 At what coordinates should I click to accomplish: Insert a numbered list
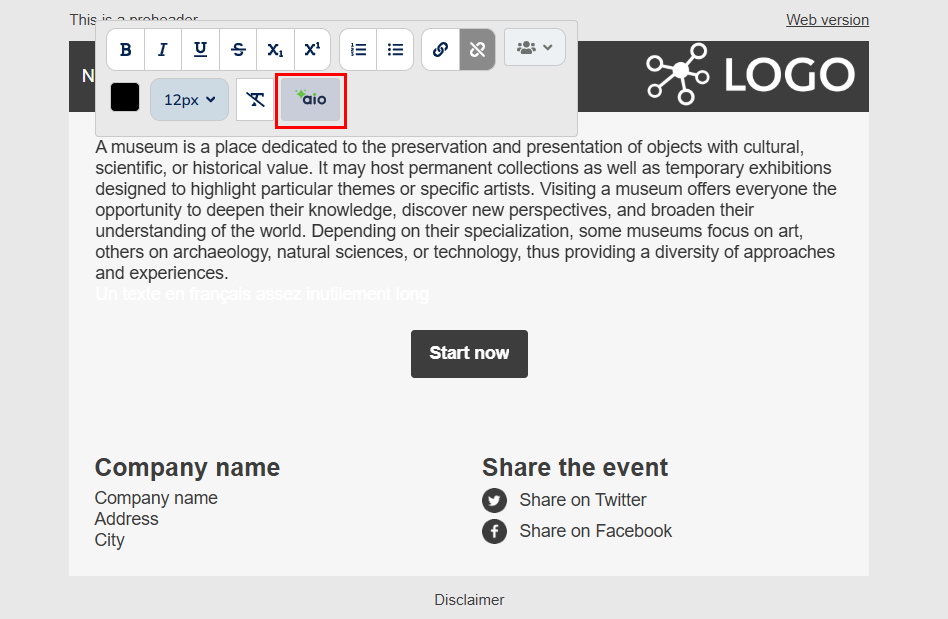pyautogui.click(x=358, y=50)
